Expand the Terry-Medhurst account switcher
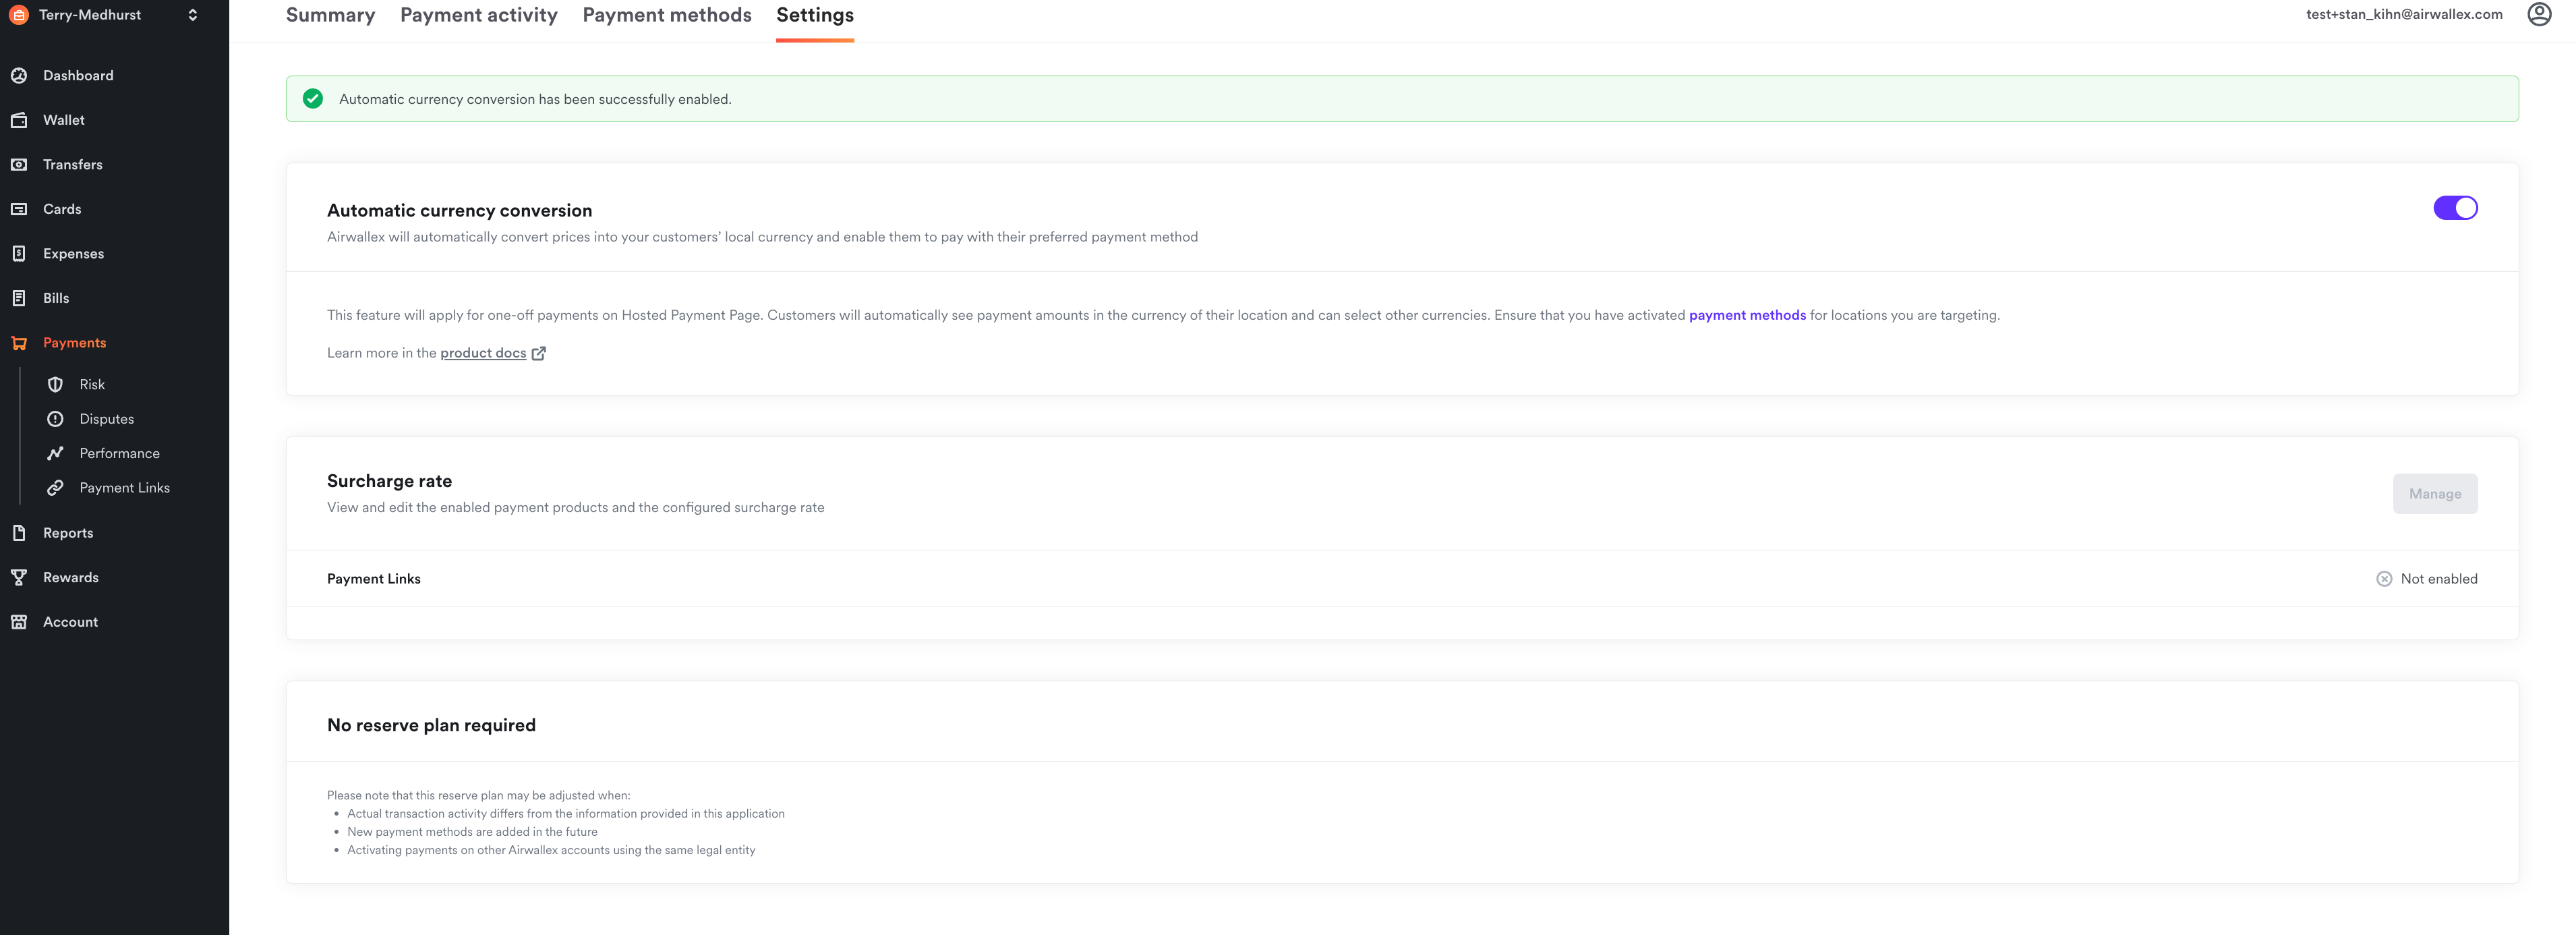This screenshot has height=935, width=2576. click(x=193, y=15)
